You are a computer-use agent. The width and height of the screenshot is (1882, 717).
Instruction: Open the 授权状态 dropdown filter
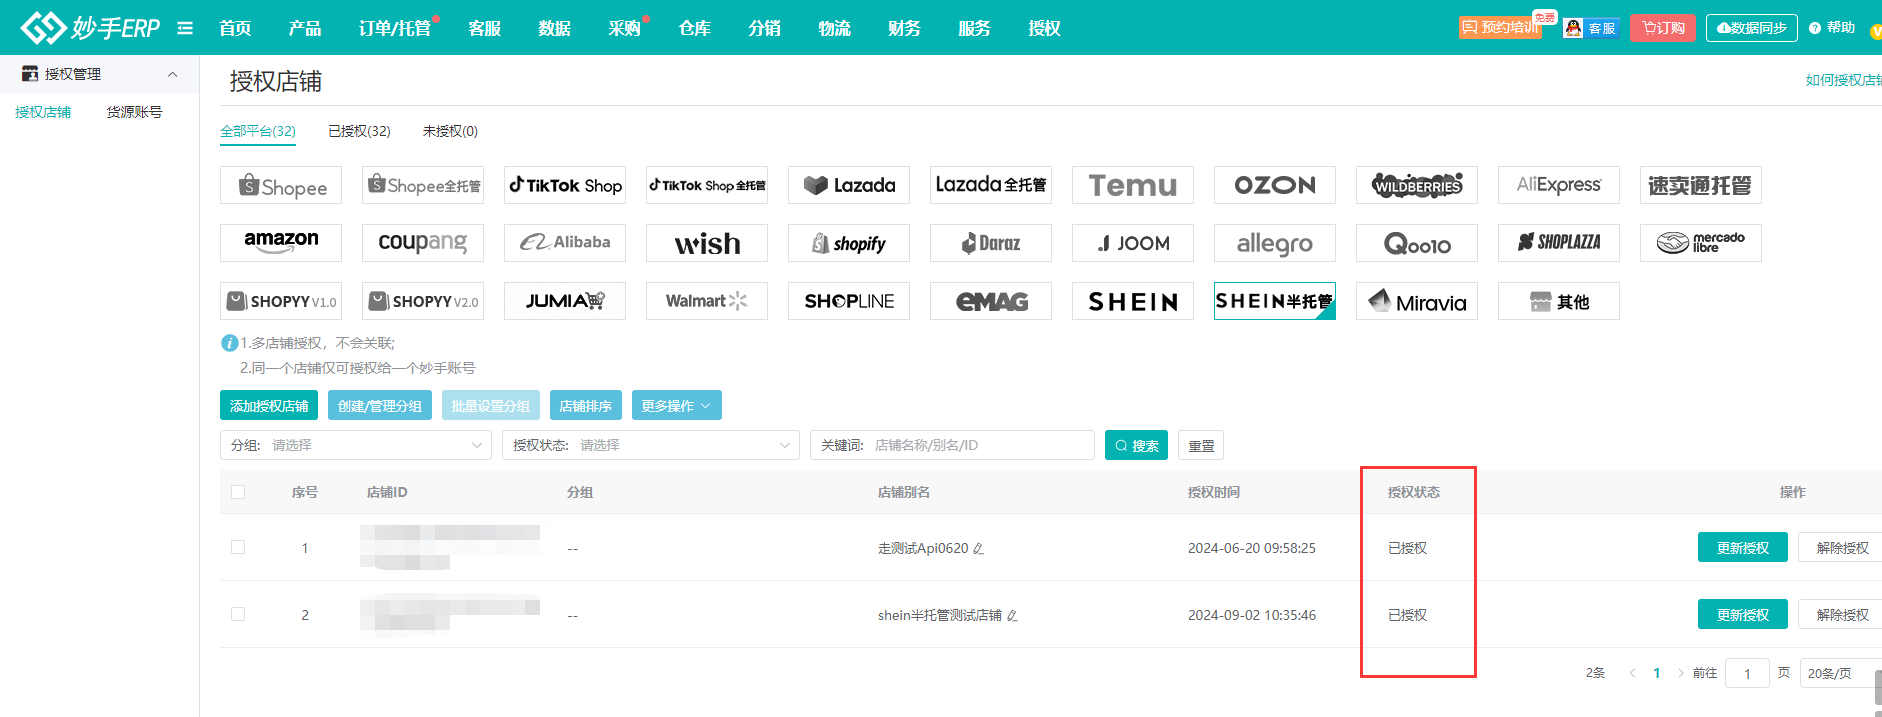pyautogui.click(x=651, y=445)
